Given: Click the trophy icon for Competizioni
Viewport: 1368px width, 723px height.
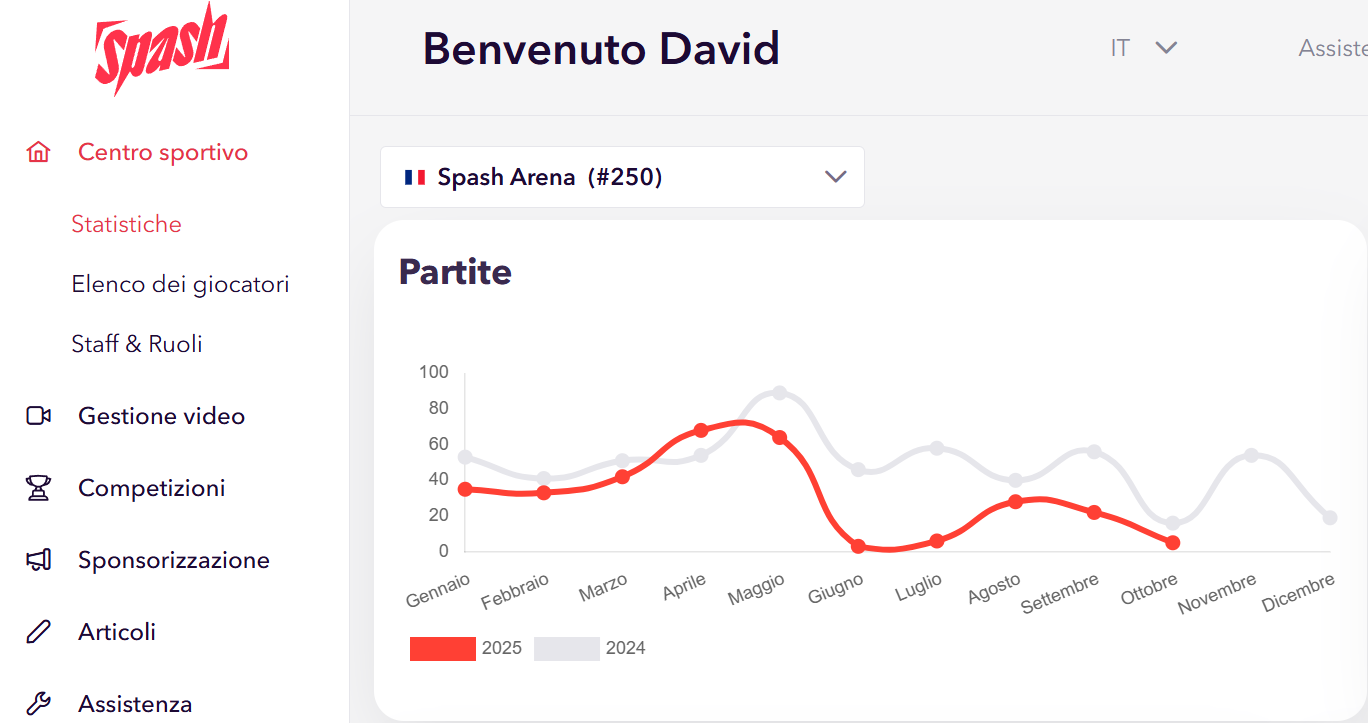Looking at the screenshot, I should click(x=38, y=488).
